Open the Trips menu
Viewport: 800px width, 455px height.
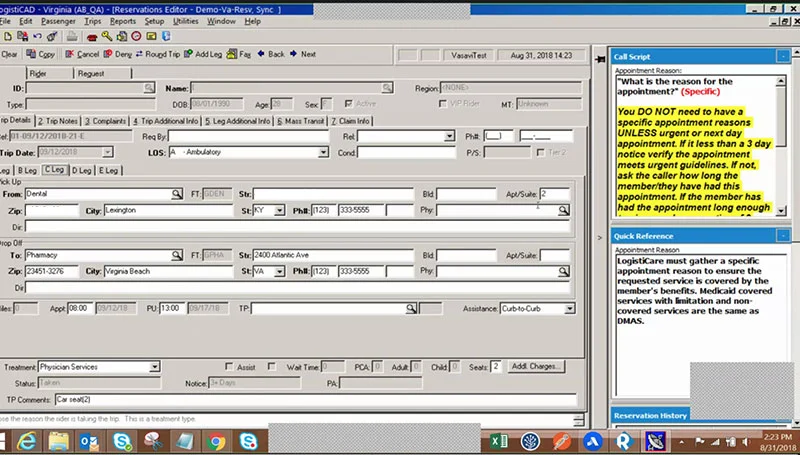(x=93, y=21)
